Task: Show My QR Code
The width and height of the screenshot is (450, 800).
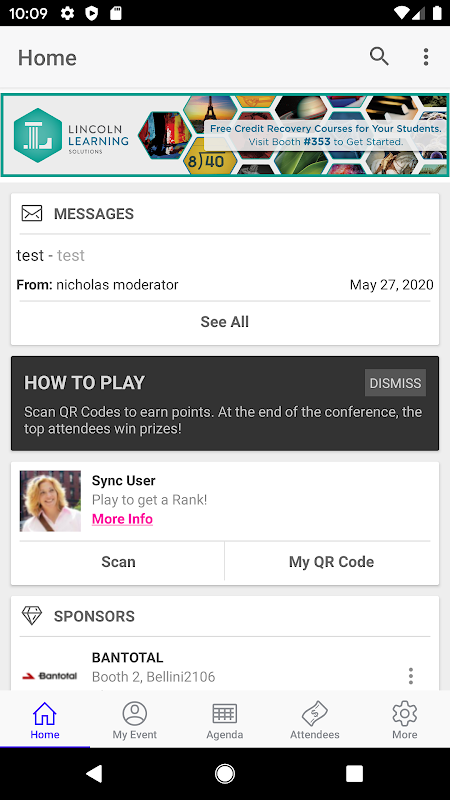Action: click(332, 562)
